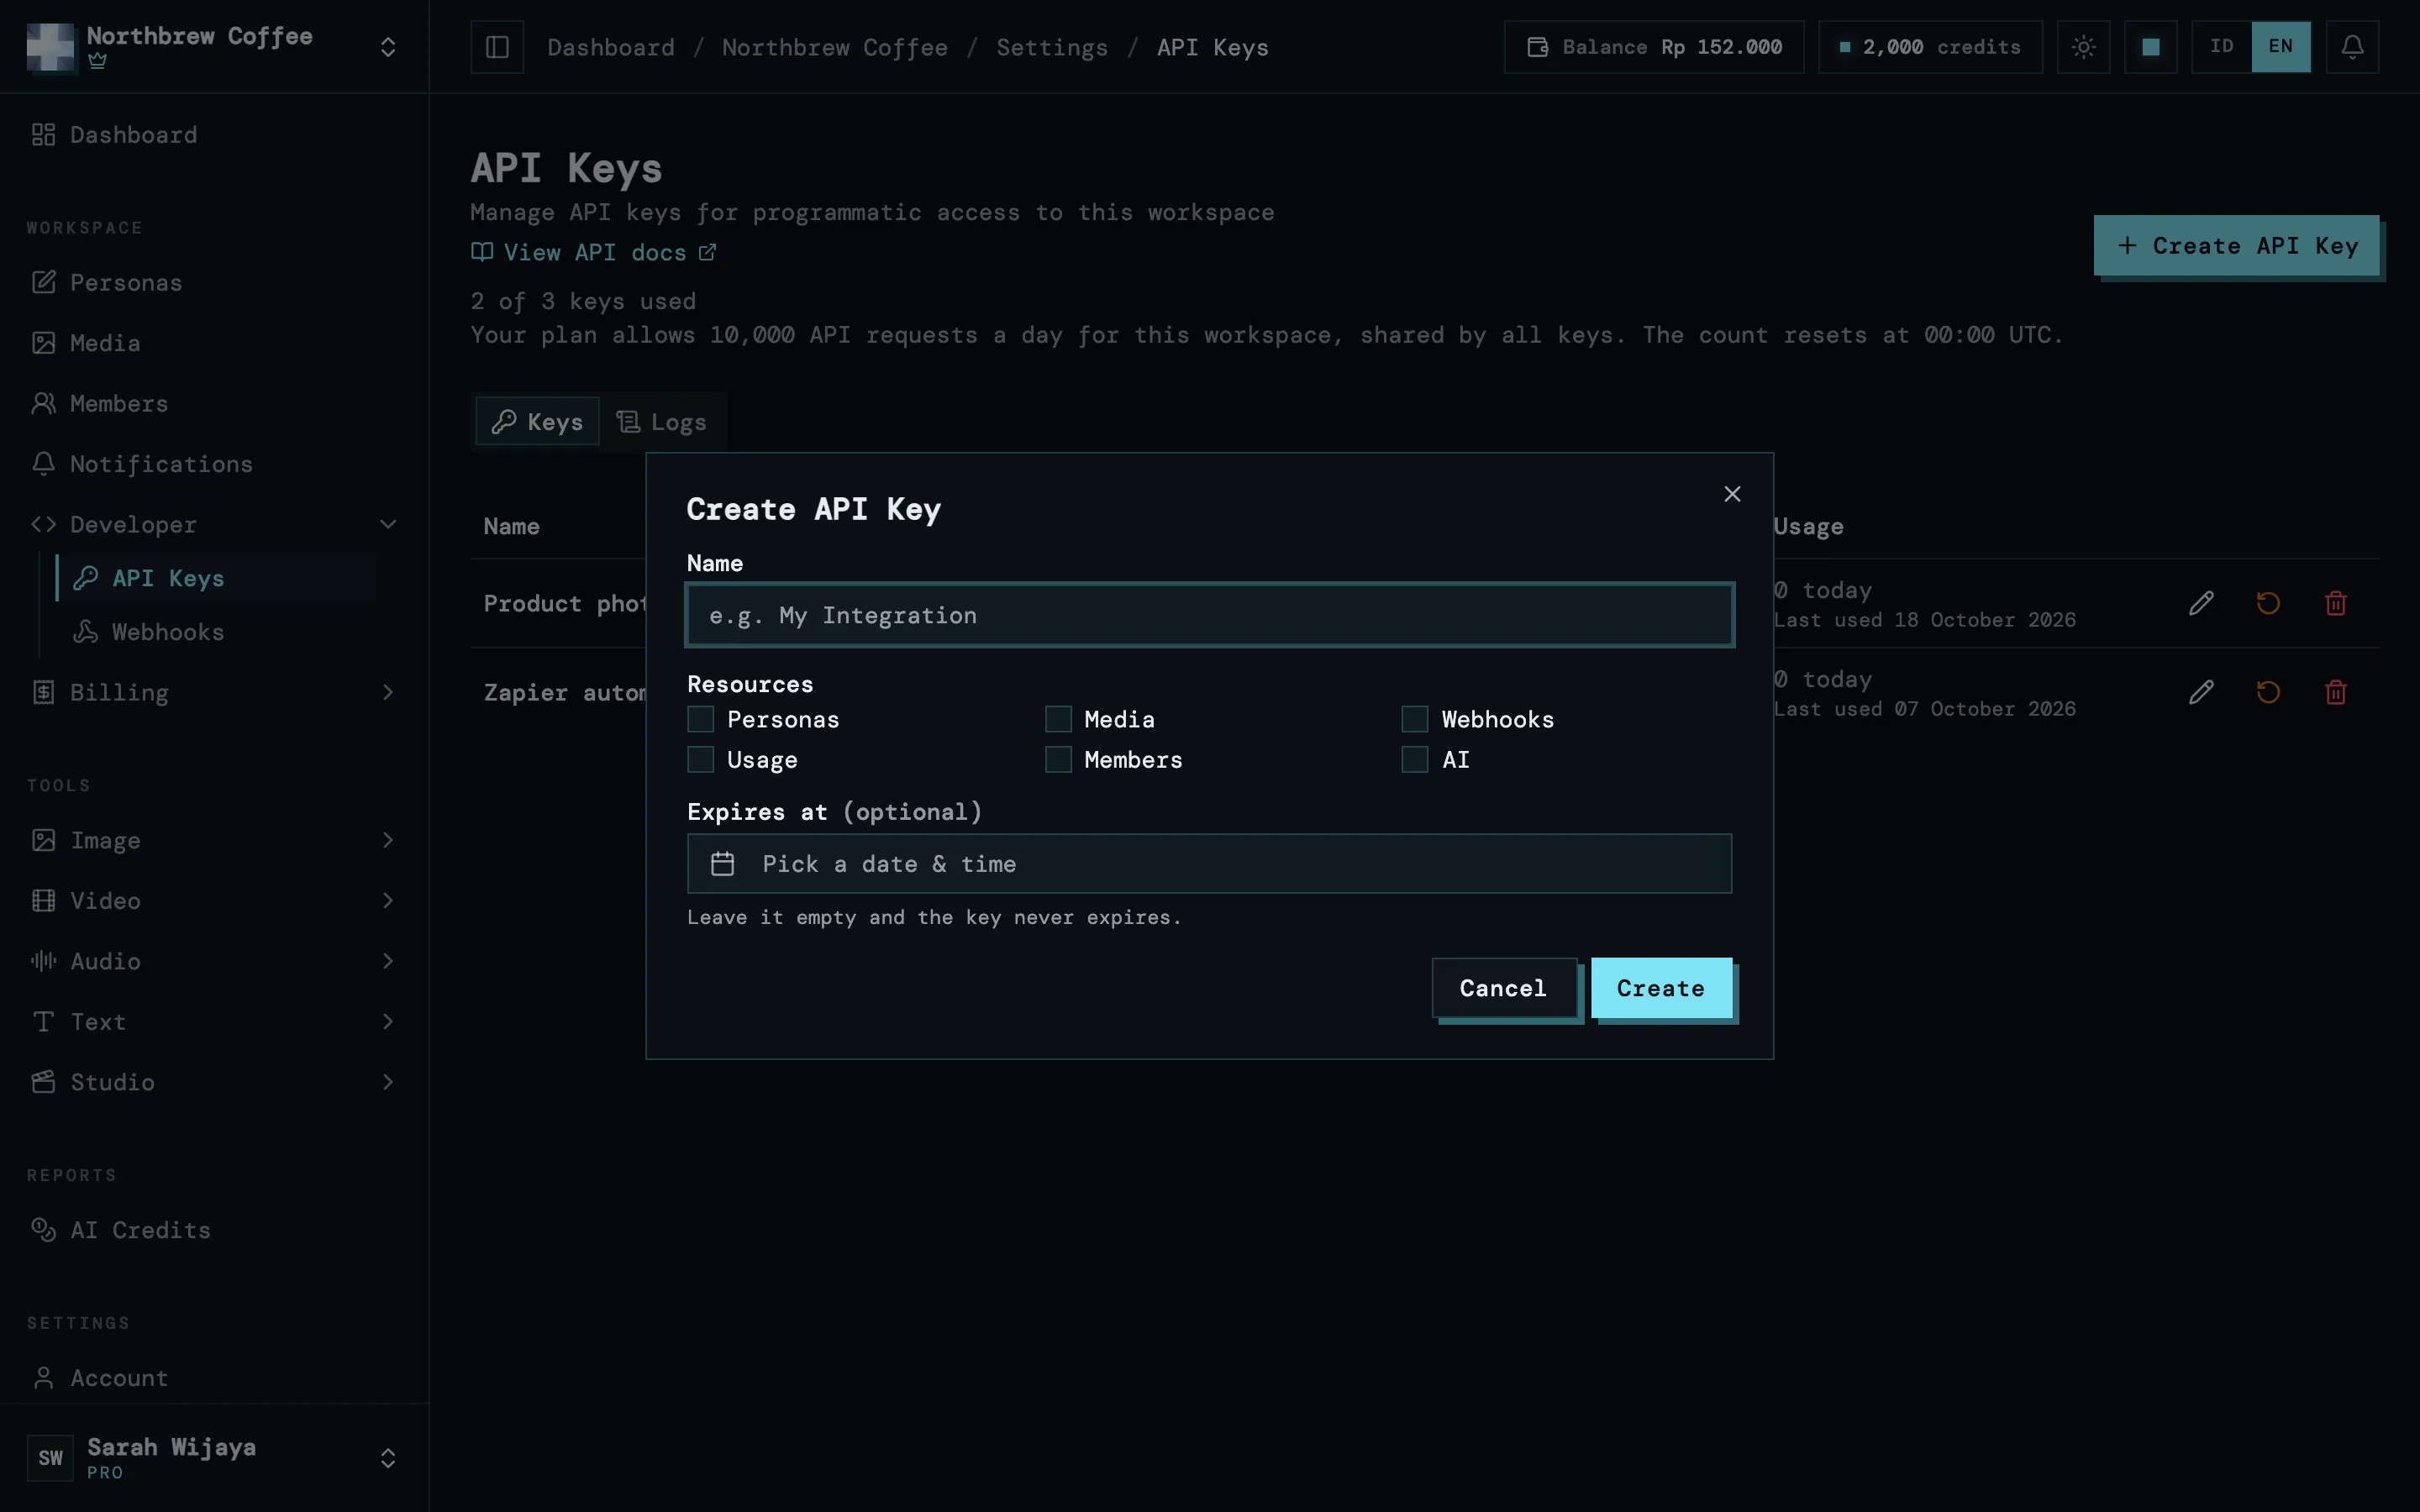
Task: Tick the Members resource checkbox
Action: click(x=1058, y=760)
